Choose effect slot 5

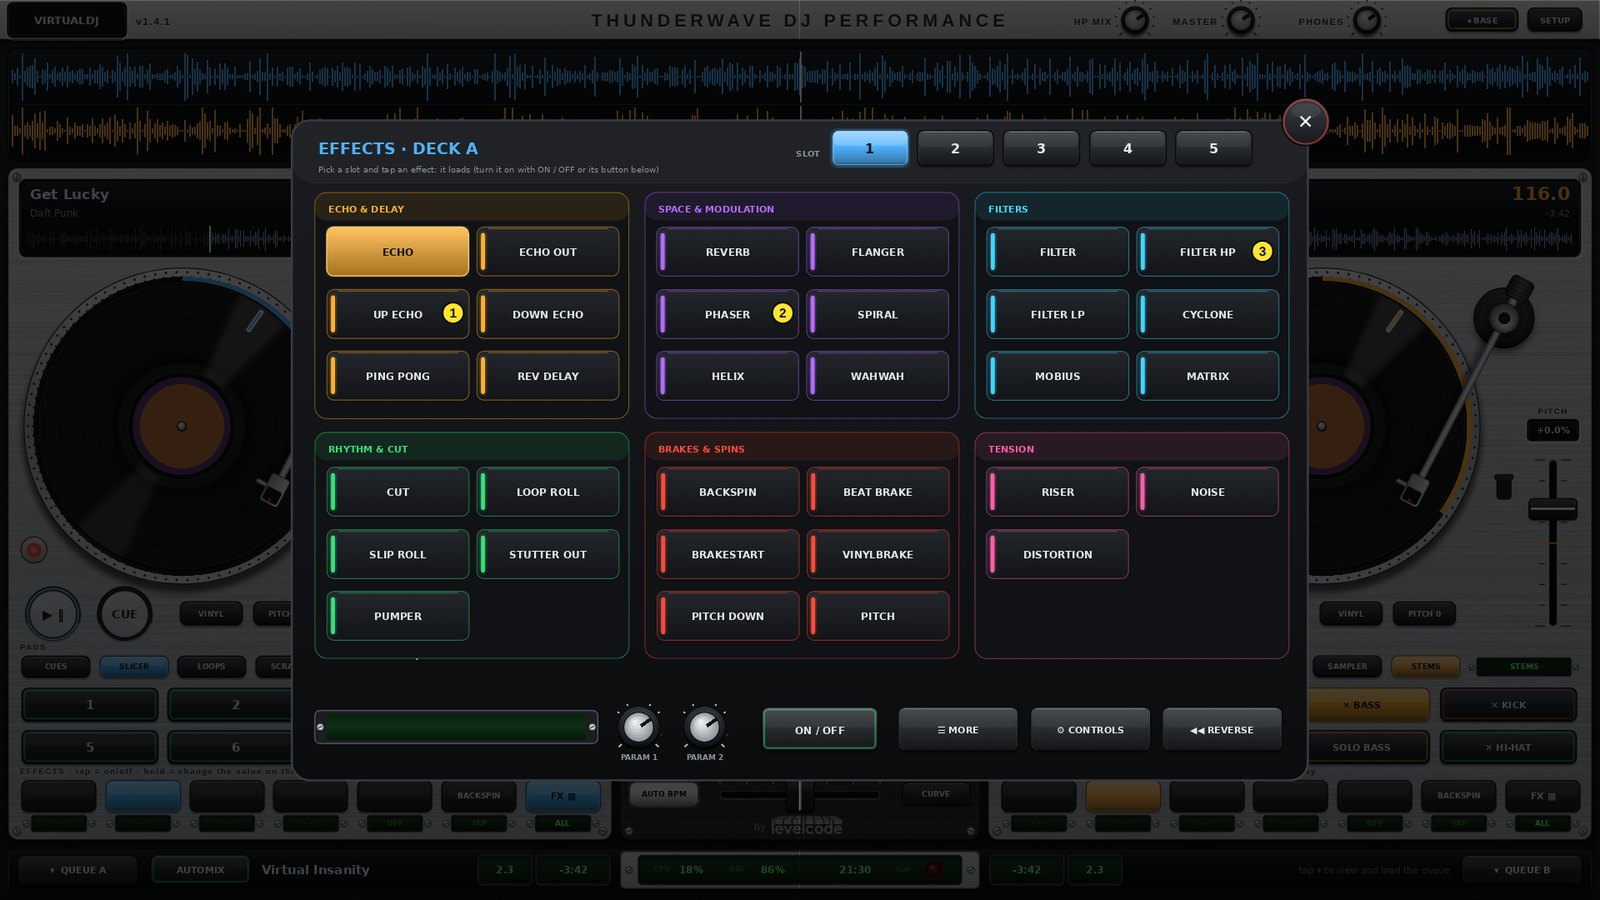tap(1214, 148)
